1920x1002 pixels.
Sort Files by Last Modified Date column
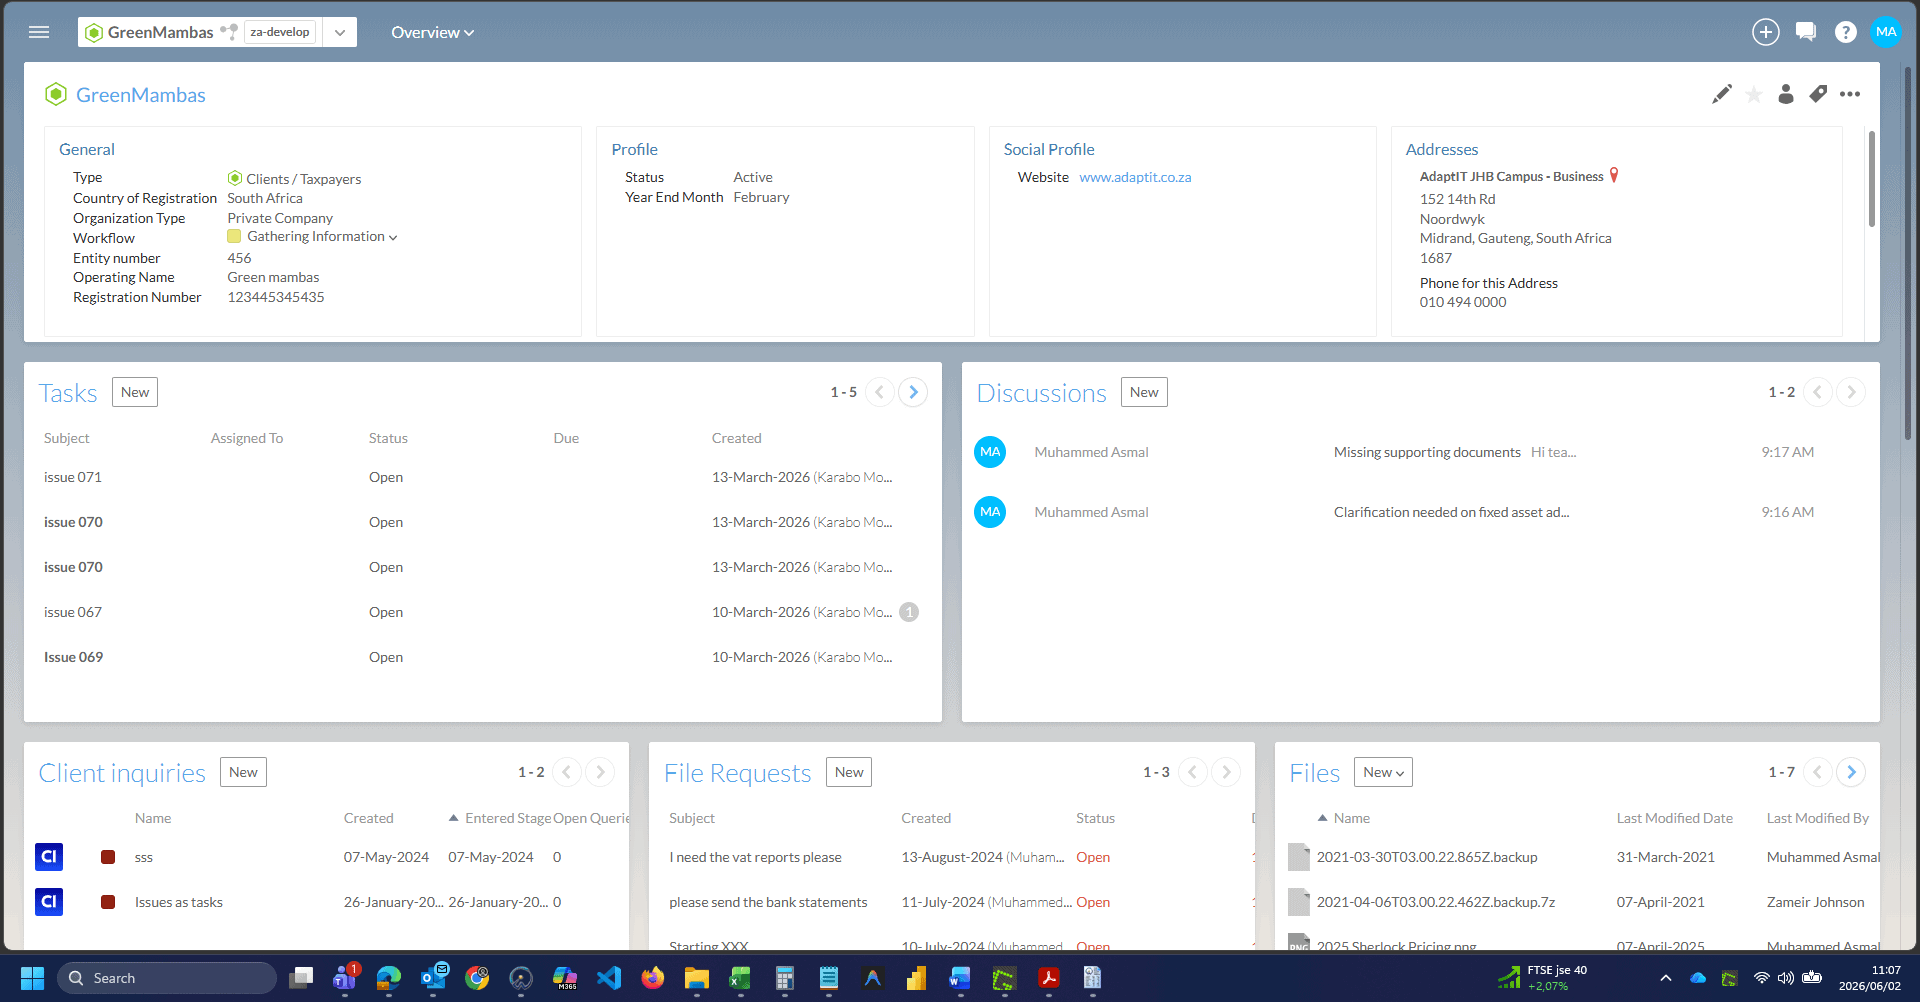[x=1674, y=818]
